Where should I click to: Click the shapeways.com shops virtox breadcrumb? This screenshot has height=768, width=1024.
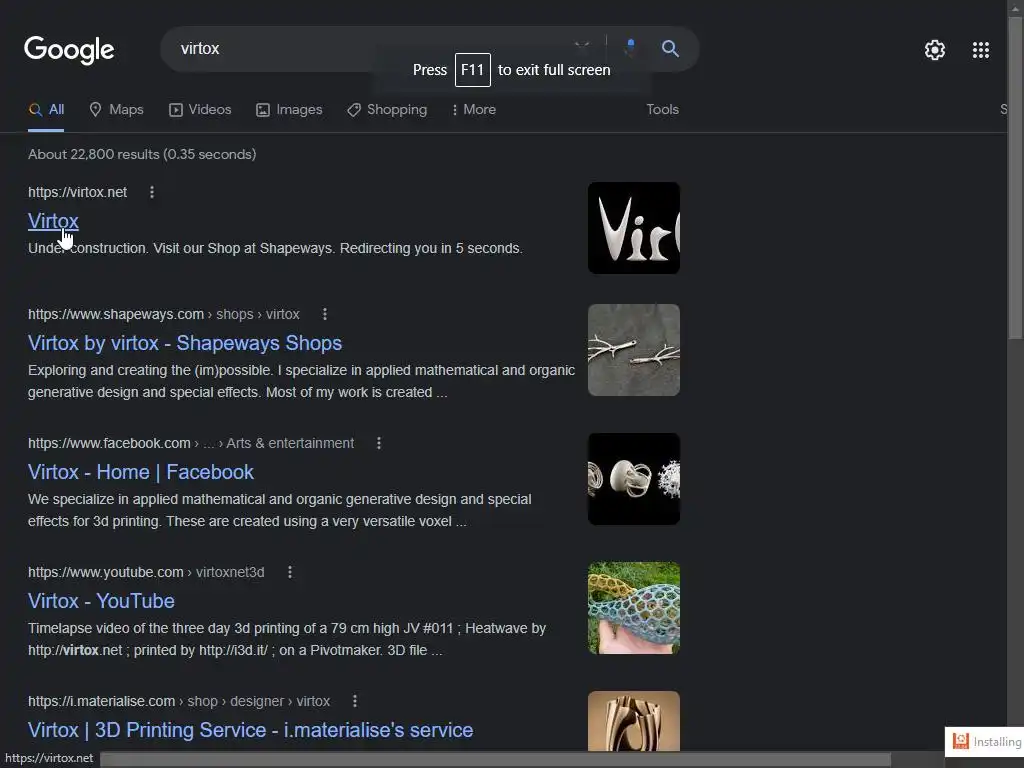coord(163,314)
